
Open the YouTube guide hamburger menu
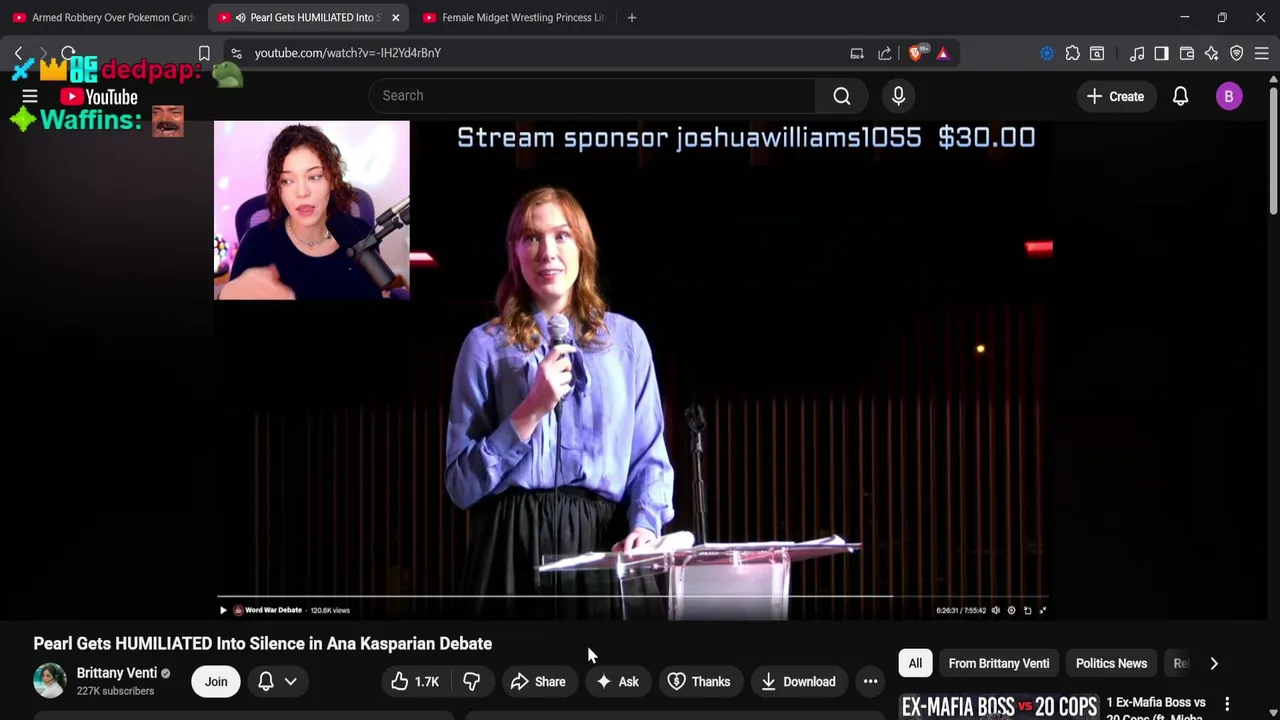pyautogui.click(x=30, y=96)
